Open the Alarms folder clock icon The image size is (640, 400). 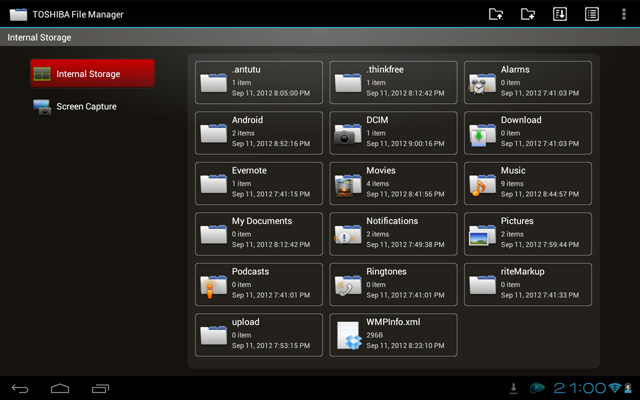click(x=482, y=84)
